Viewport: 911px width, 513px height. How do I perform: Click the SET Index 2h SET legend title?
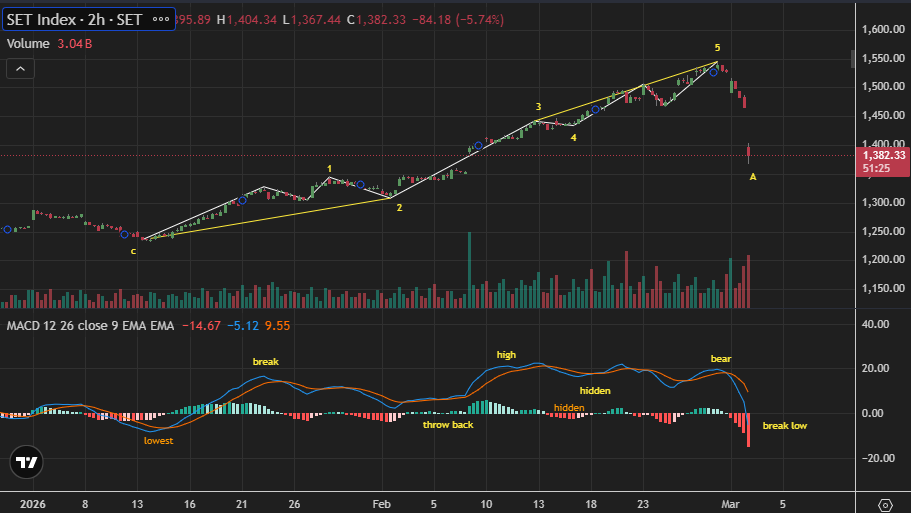coord(74,20)
